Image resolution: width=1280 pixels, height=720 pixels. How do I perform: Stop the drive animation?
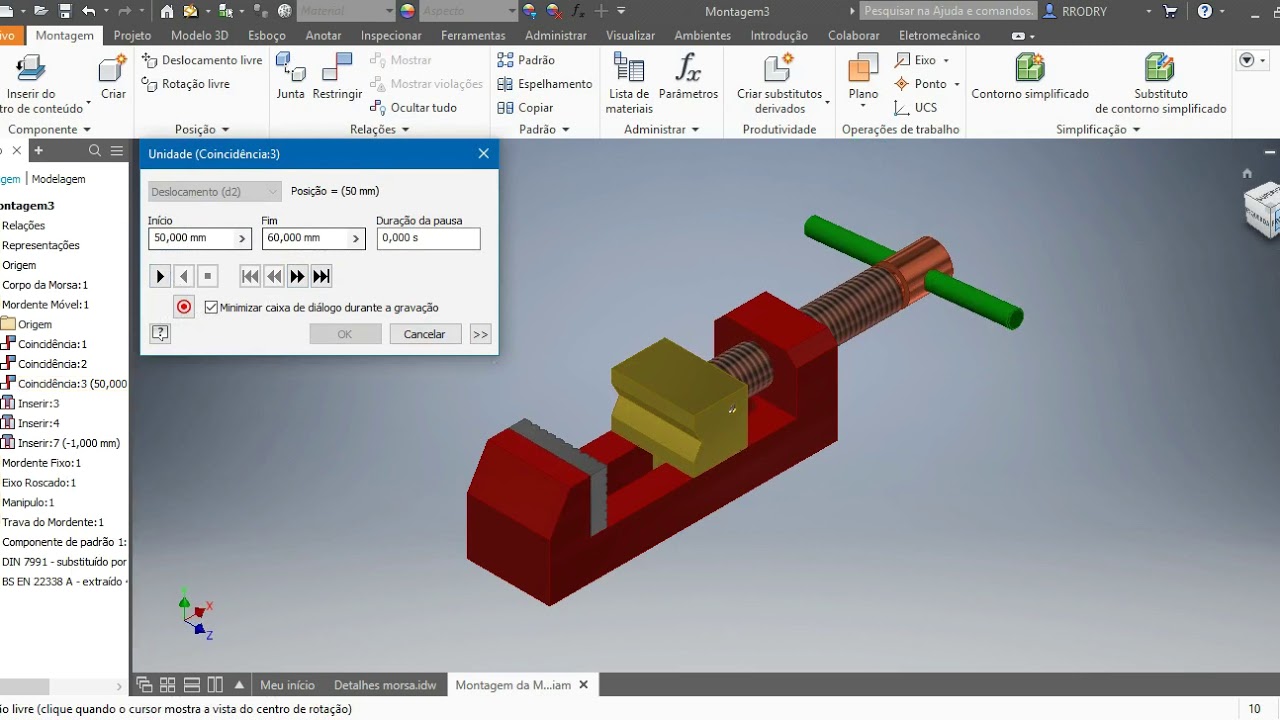pyautogui.click(x=208, y=276)
